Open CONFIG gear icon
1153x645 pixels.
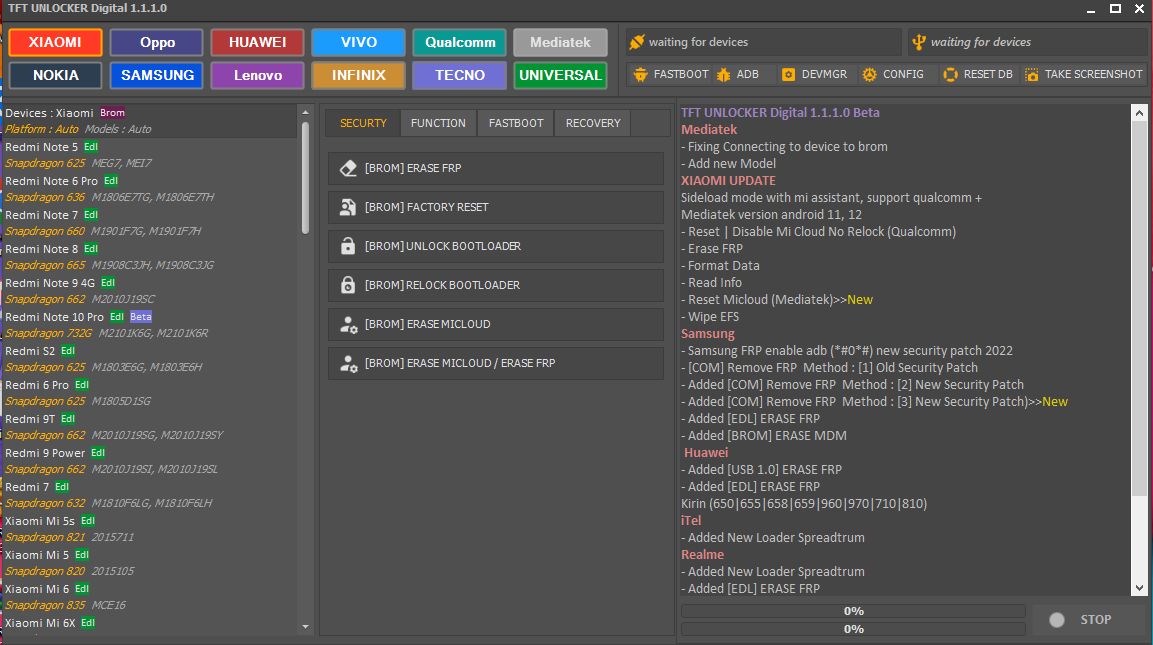tap(869, 74)
